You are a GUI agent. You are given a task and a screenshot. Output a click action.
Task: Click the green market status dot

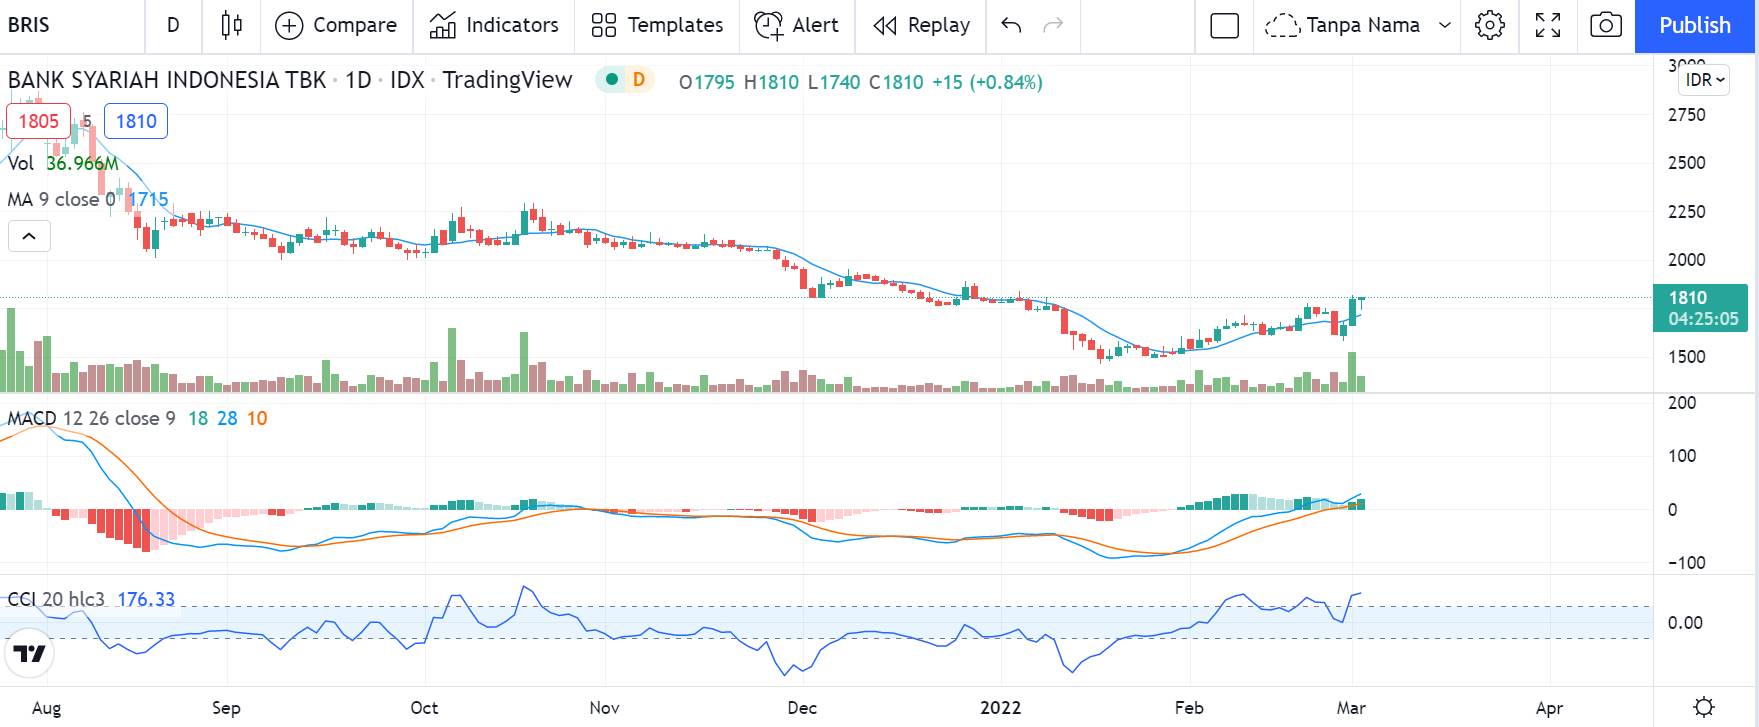click(612, 80)
